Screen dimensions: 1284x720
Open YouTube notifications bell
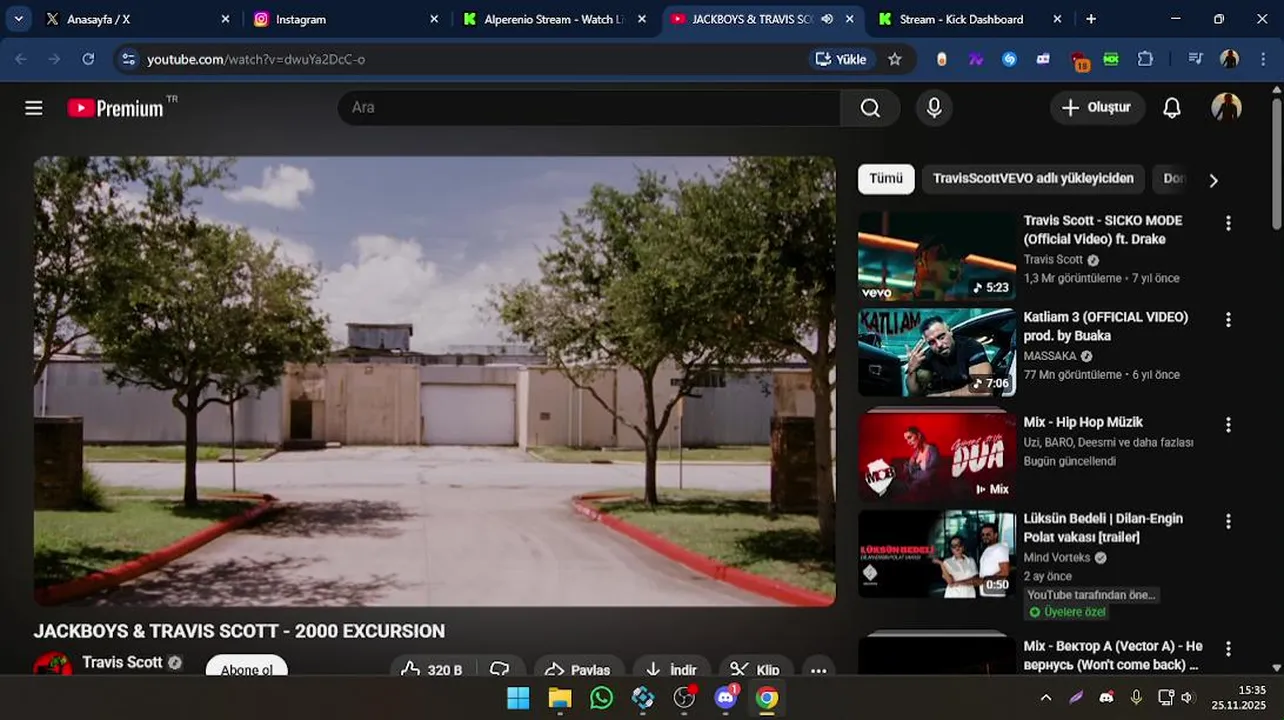[x=1172, y=108]
